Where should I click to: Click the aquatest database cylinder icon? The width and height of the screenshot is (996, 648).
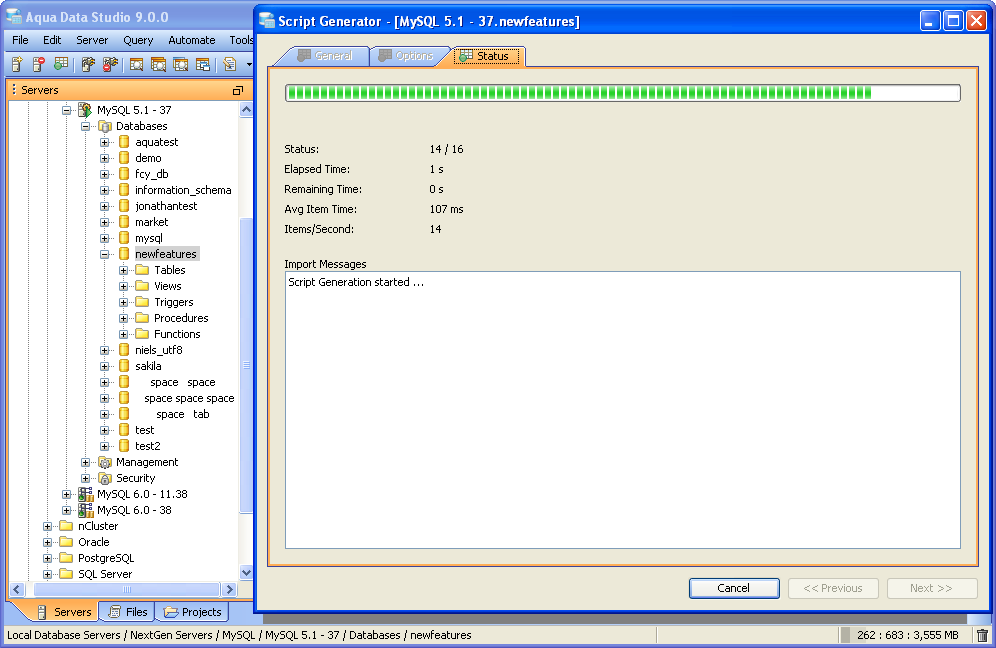click(124, 142)
